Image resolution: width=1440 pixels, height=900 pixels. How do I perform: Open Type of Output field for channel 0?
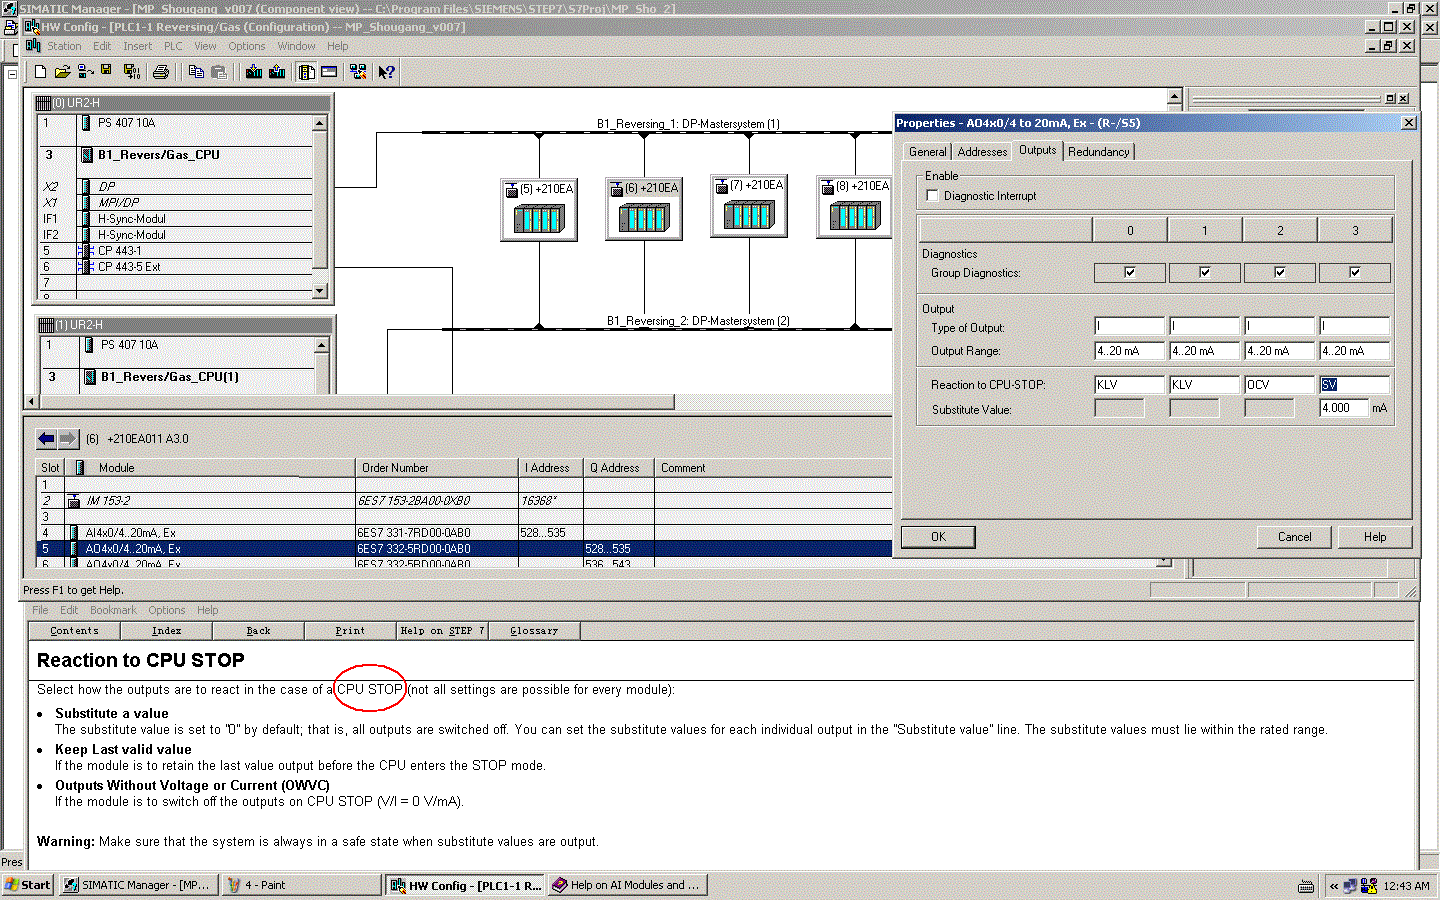click(x=1130, y=326)
